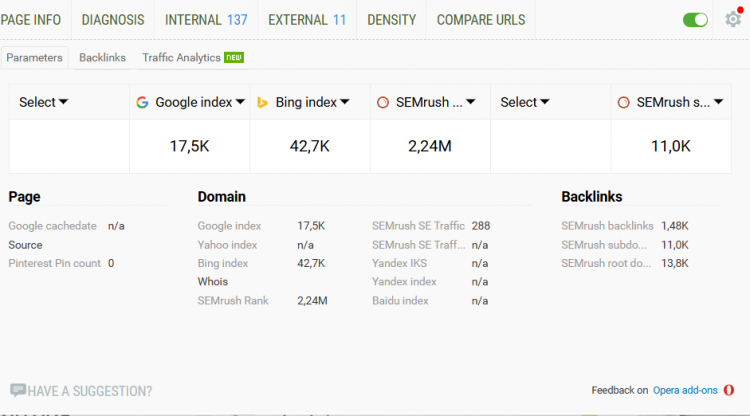Toggle the green on/off switch
750x416 pixels.
(x=695, y=20)
